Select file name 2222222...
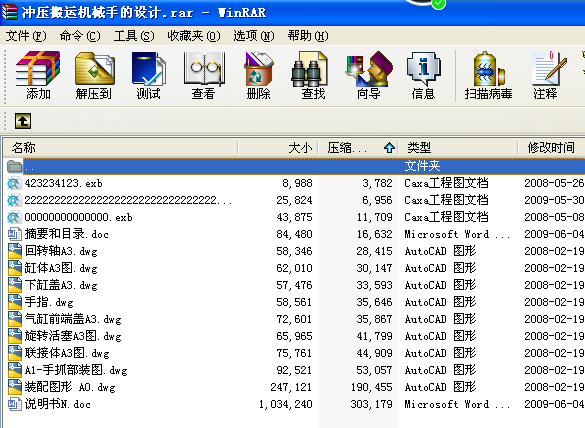The height and width of the screenshot is (428, 585). [128, 200]
